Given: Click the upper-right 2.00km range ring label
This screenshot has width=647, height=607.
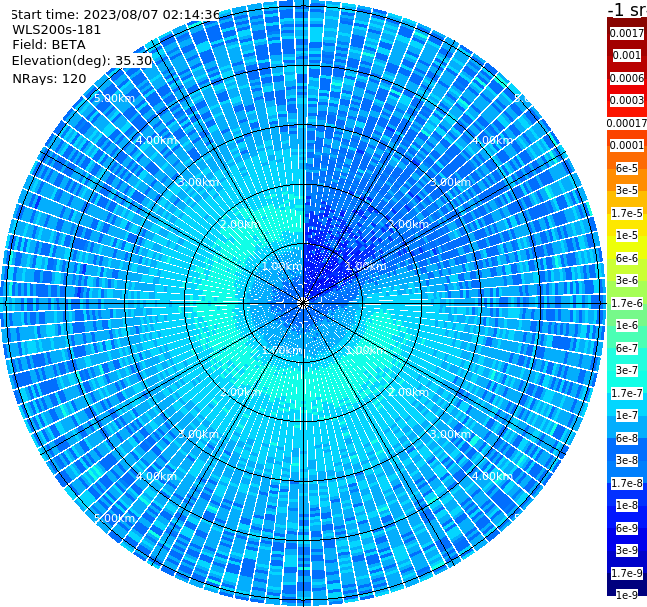Looking at the screenshot, I should point(408,224).
